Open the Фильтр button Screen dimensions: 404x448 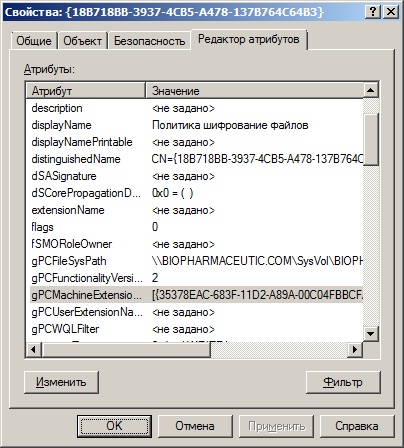click(x=343, y=382)
